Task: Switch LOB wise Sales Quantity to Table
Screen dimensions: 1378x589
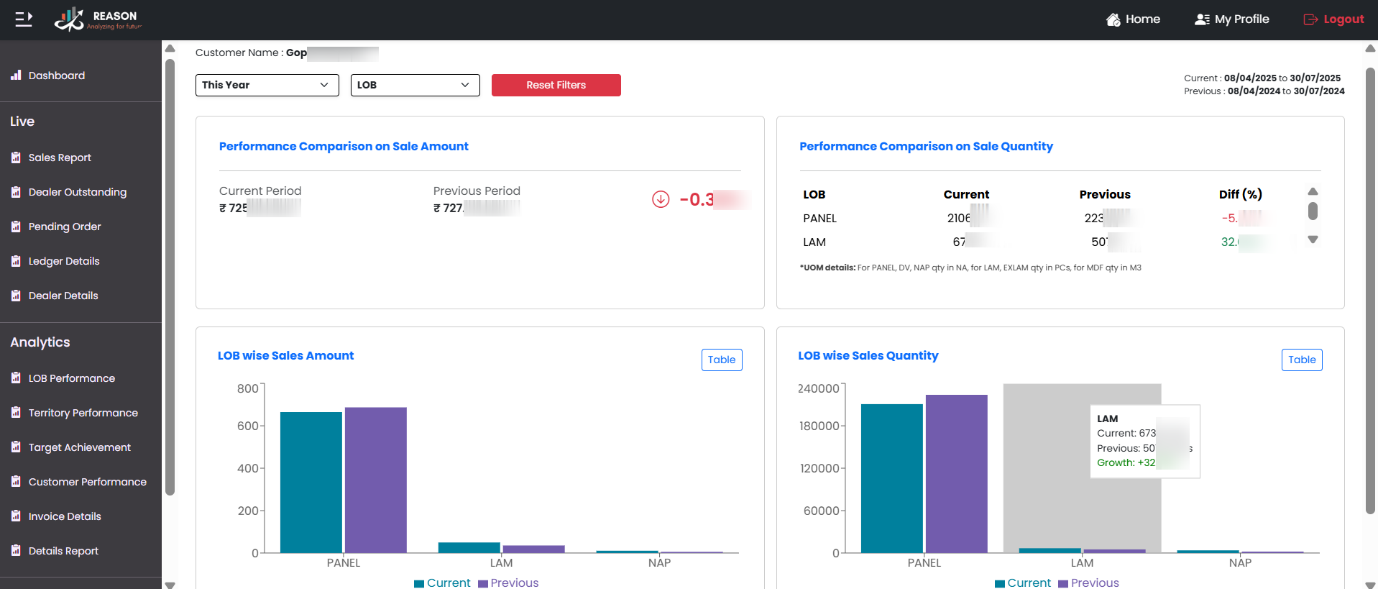Action: pyautogui.click(x=1301, y=360)
